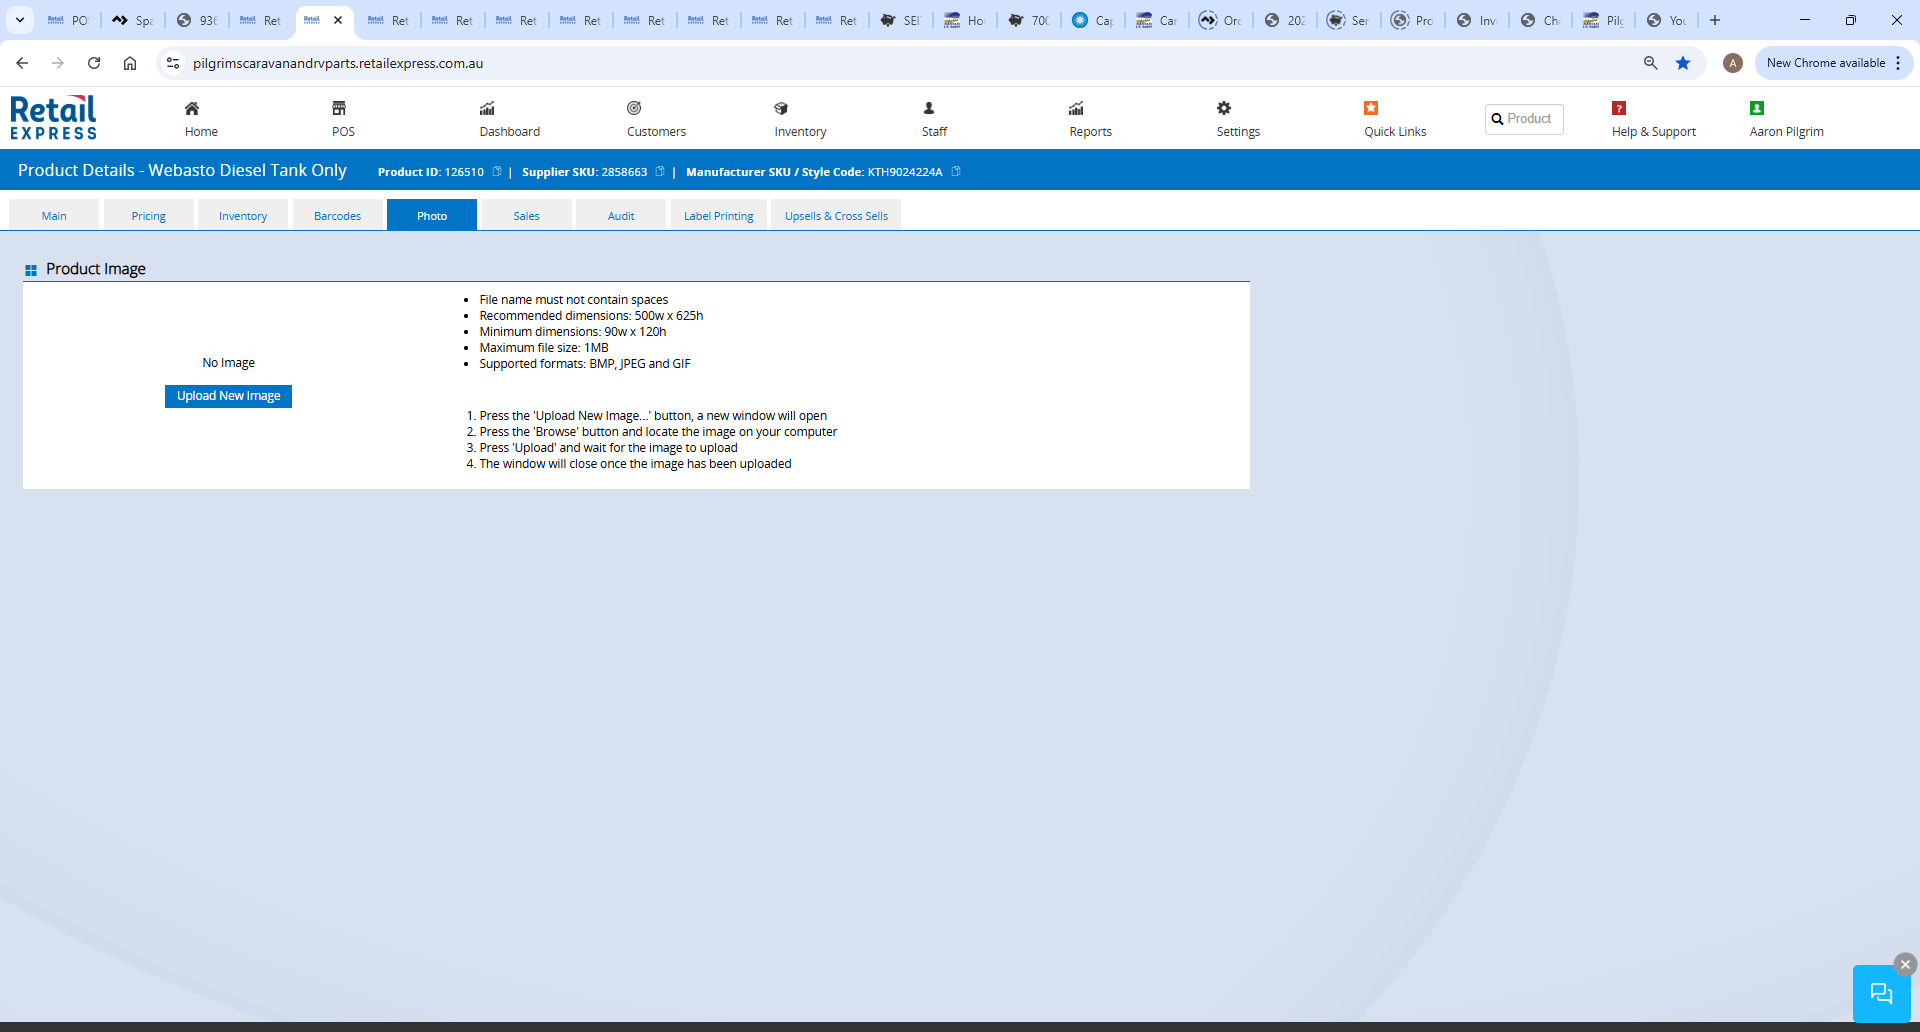Screen dimensions: 1920x1032
Task: Copy the Manufacturer SKU KTH9024224A
Action: pos(956,172)
